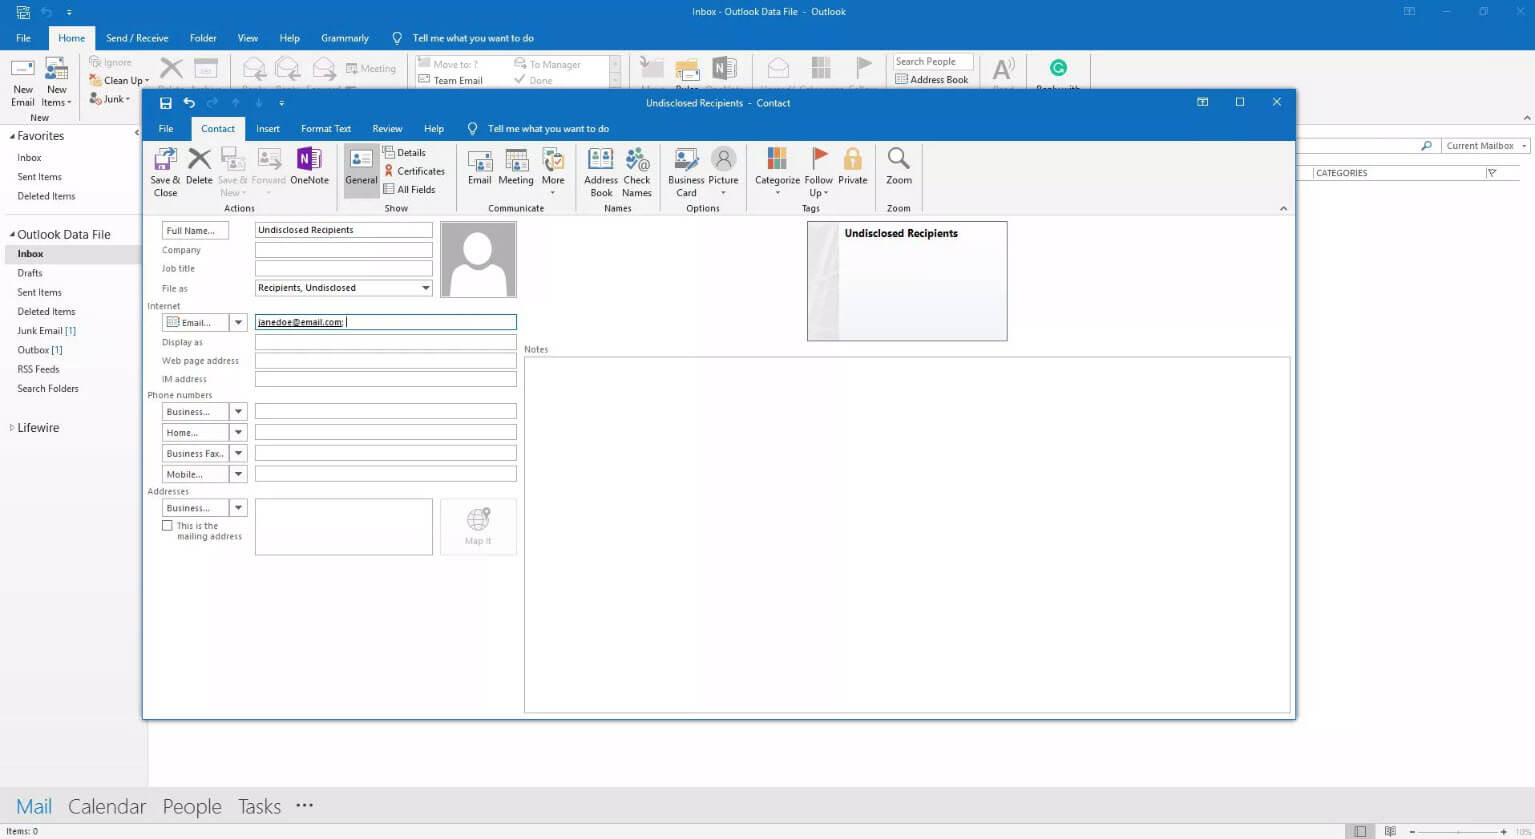Open the 'File as' dropdown
Image resolution: width=1535 pixels, height=839 pixels.
point(424,288)
